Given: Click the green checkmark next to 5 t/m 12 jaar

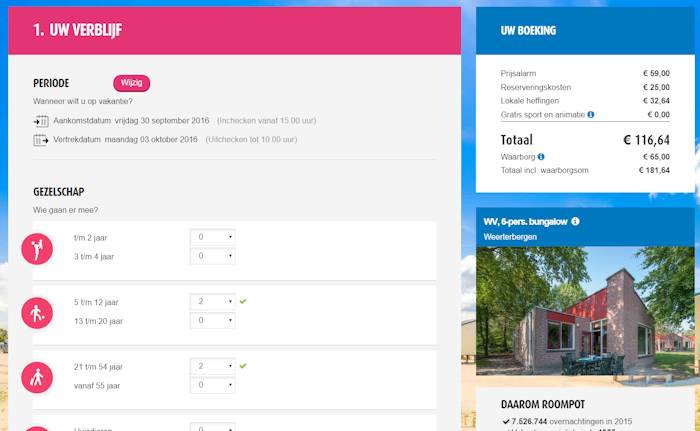Looking at the screenshot, I should coord(243,301).
